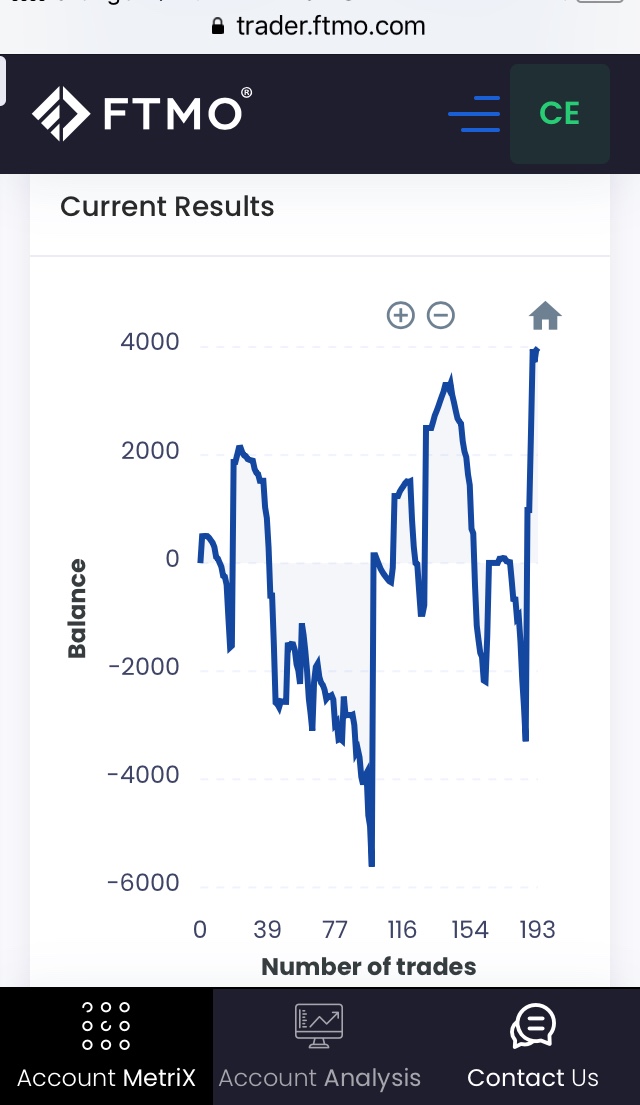Click the Account Analysis monitor icon
Screen dimensions: 640x1105
[319, 1026]
